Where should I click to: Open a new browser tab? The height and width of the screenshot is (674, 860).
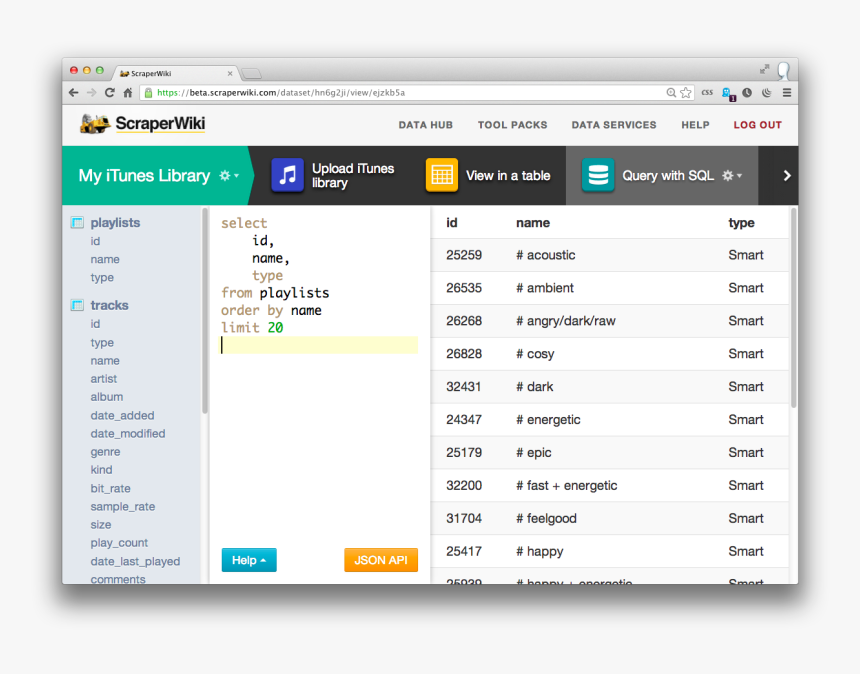click(252, 73)
